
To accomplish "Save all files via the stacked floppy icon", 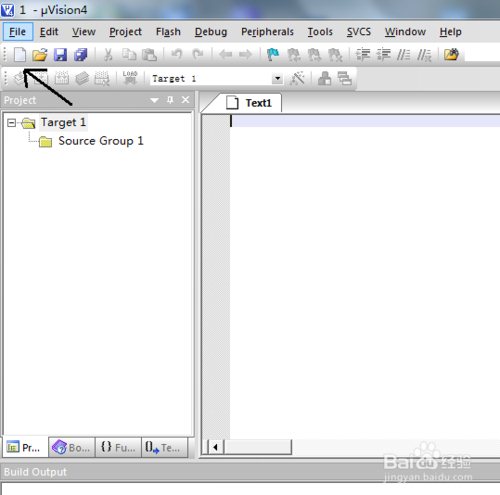I will tap(81, 54).
